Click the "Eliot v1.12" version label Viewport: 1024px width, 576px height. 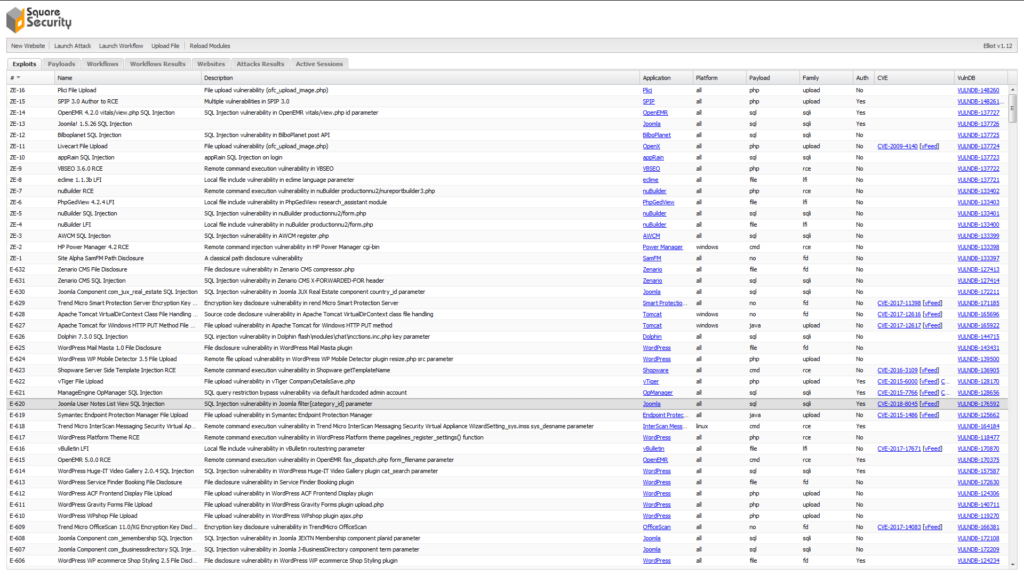pos(997,46)
